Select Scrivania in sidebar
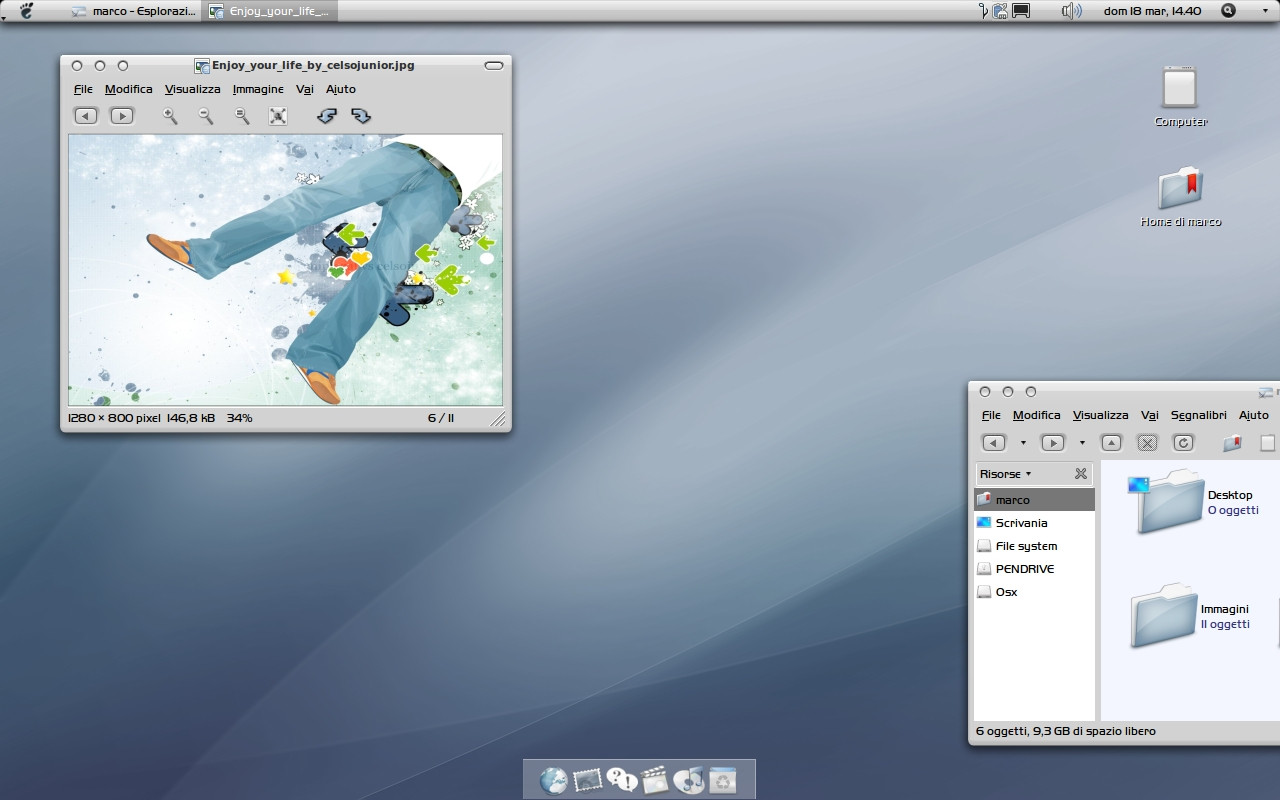1280x800 pixels. (x=1035, y=523)
